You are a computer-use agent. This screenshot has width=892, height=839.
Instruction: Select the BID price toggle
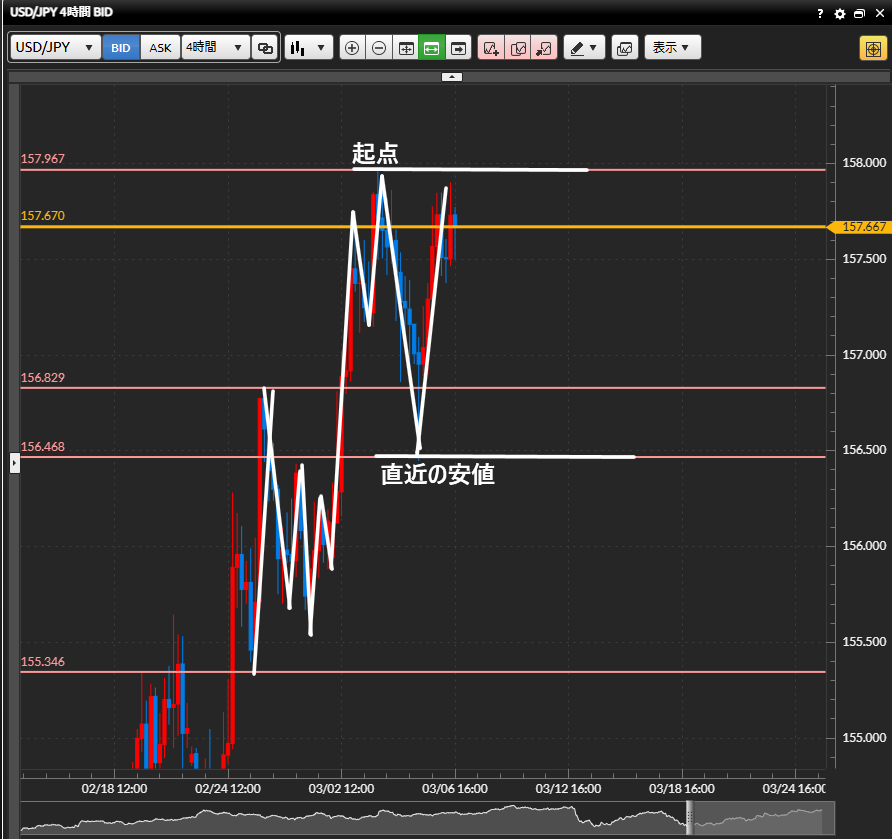tap(121, 47)
